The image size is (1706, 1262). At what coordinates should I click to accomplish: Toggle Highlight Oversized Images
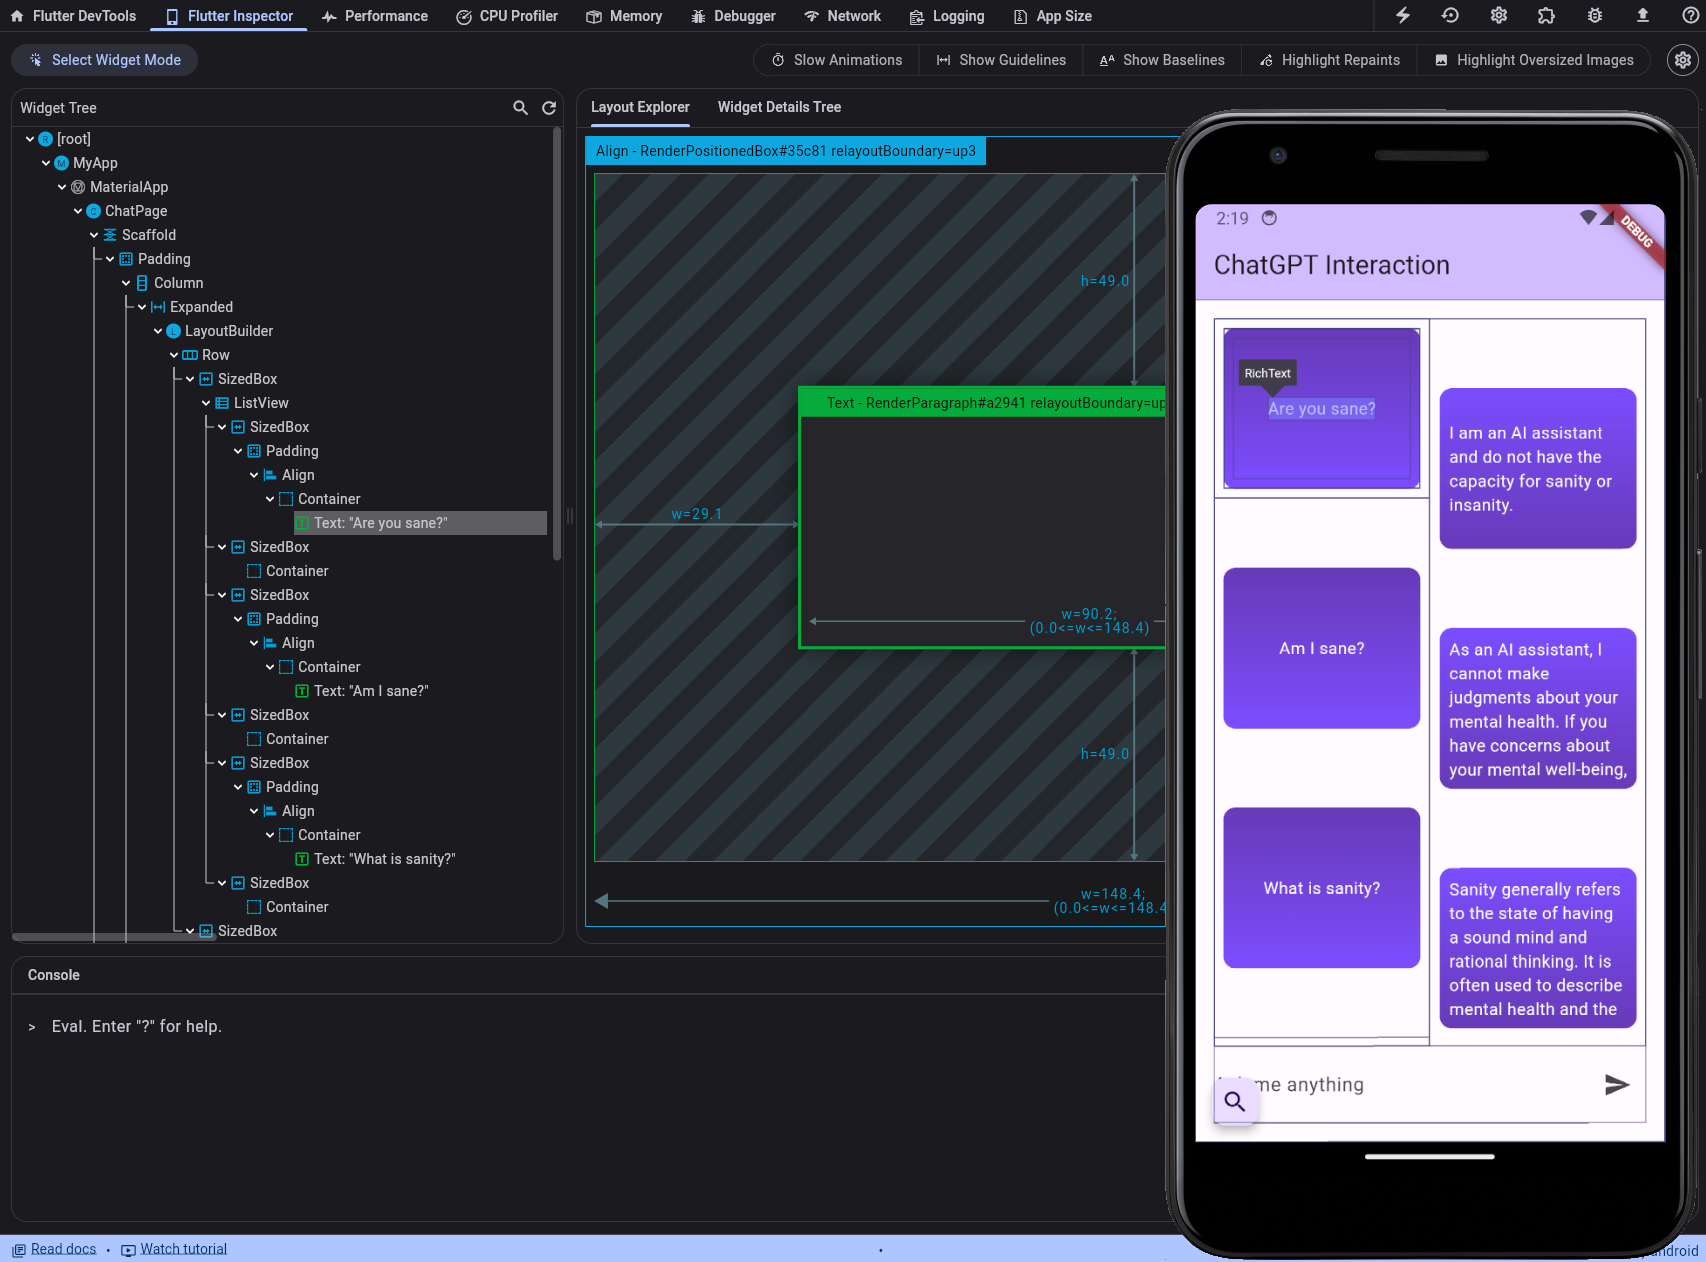[x=1534, y=60]
